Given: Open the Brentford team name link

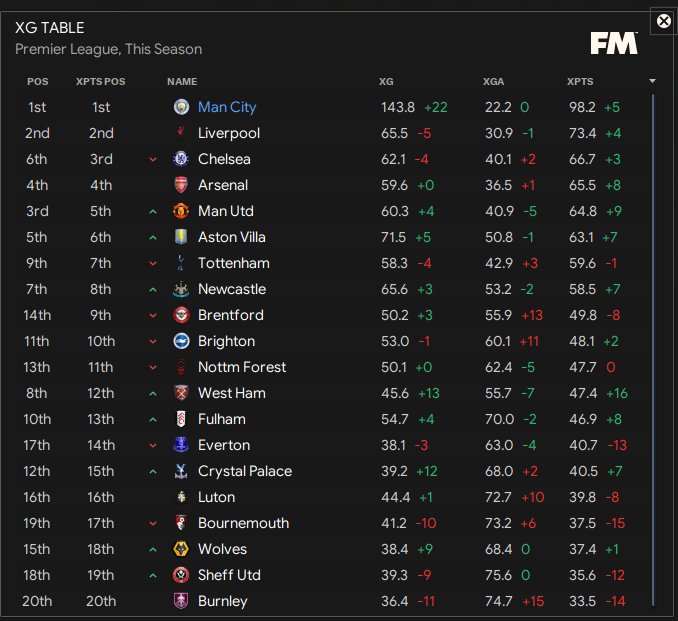Looking at the screenshot, I should point(231,315).
